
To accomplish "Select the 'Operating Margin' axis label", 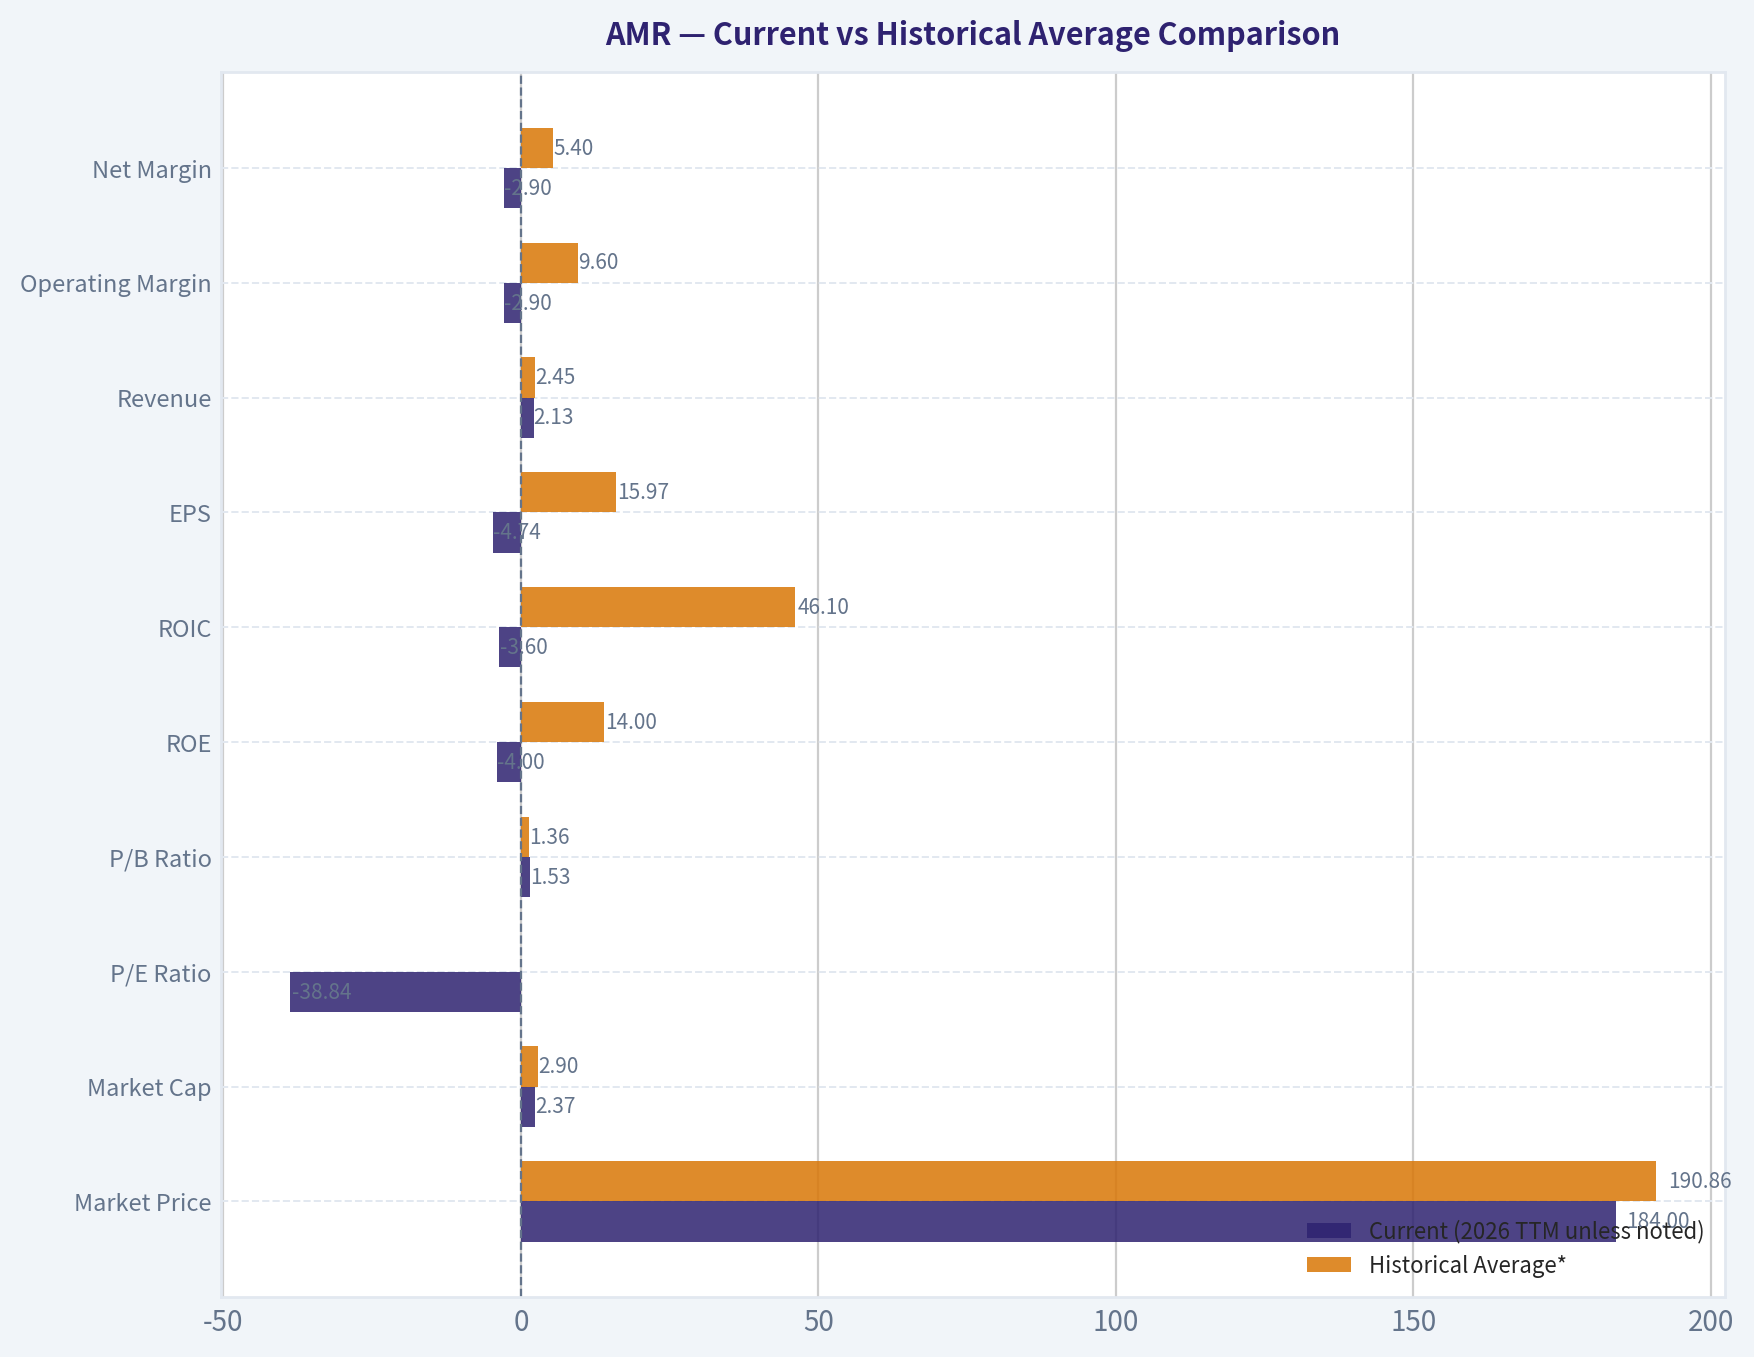I will click(x=116, y=284).
